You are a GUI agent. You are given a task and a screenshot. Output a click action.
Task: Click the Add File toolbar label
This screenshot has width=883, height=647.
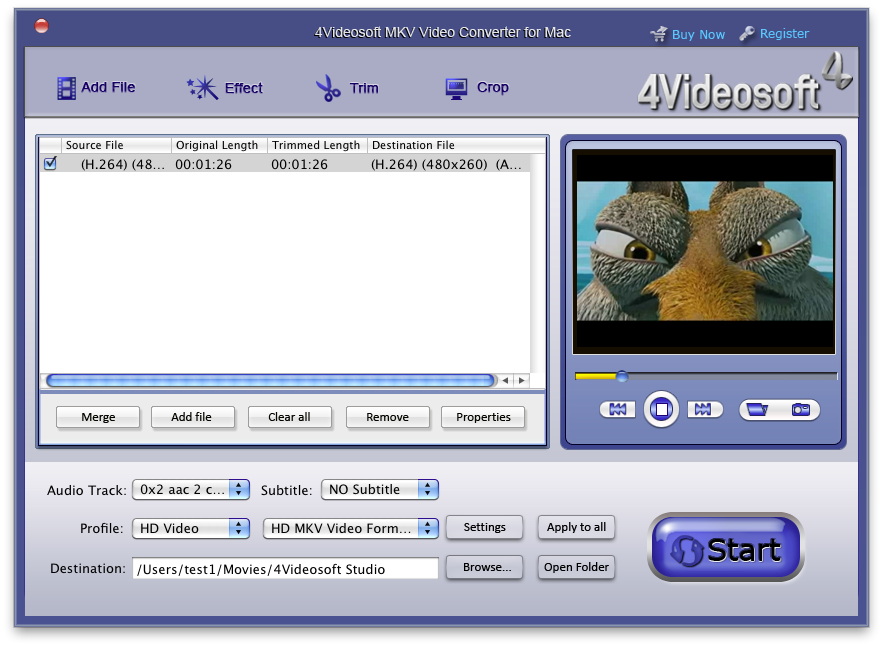108,87
